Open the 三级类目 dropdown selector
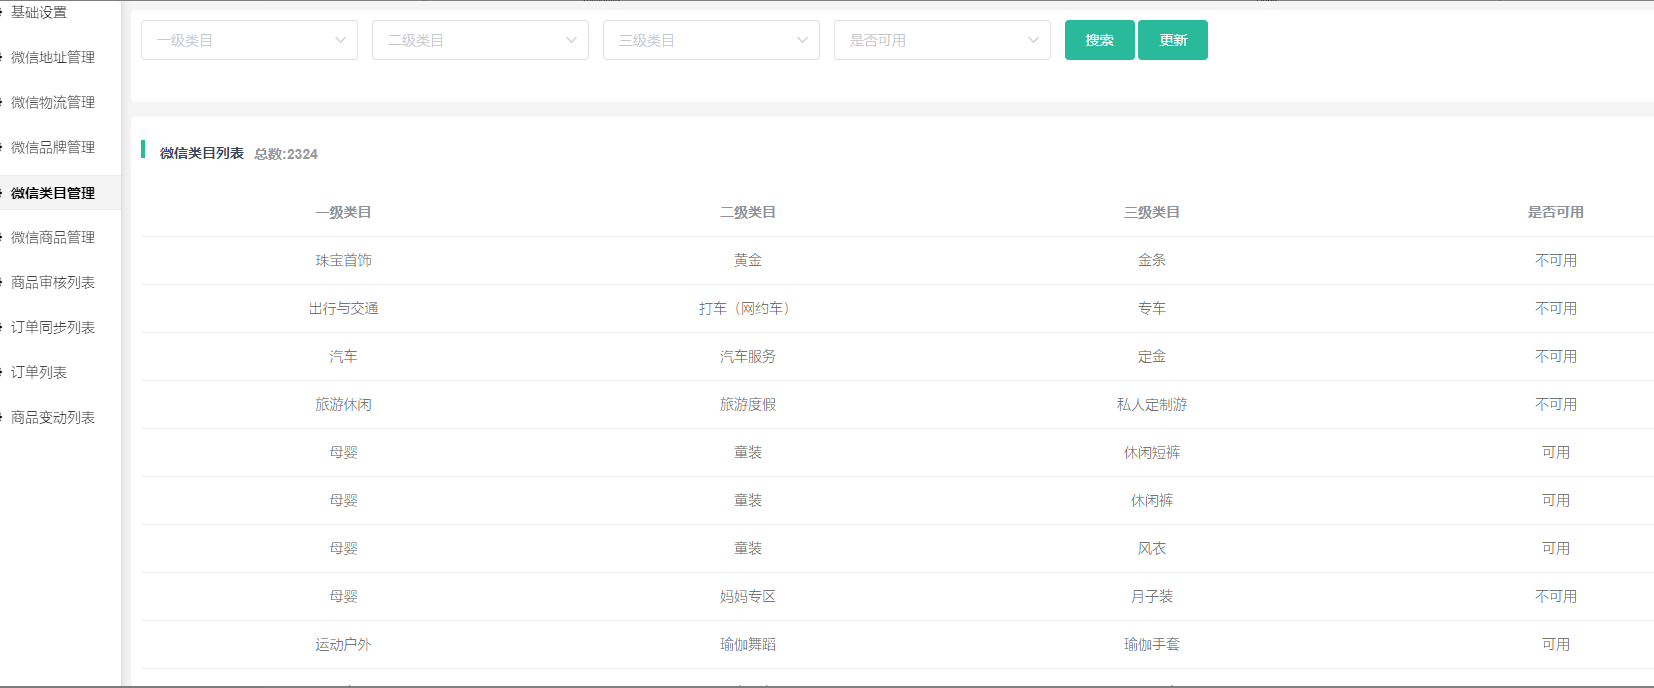Viewport: 1654px width, 688px height. tap(711, 40)
